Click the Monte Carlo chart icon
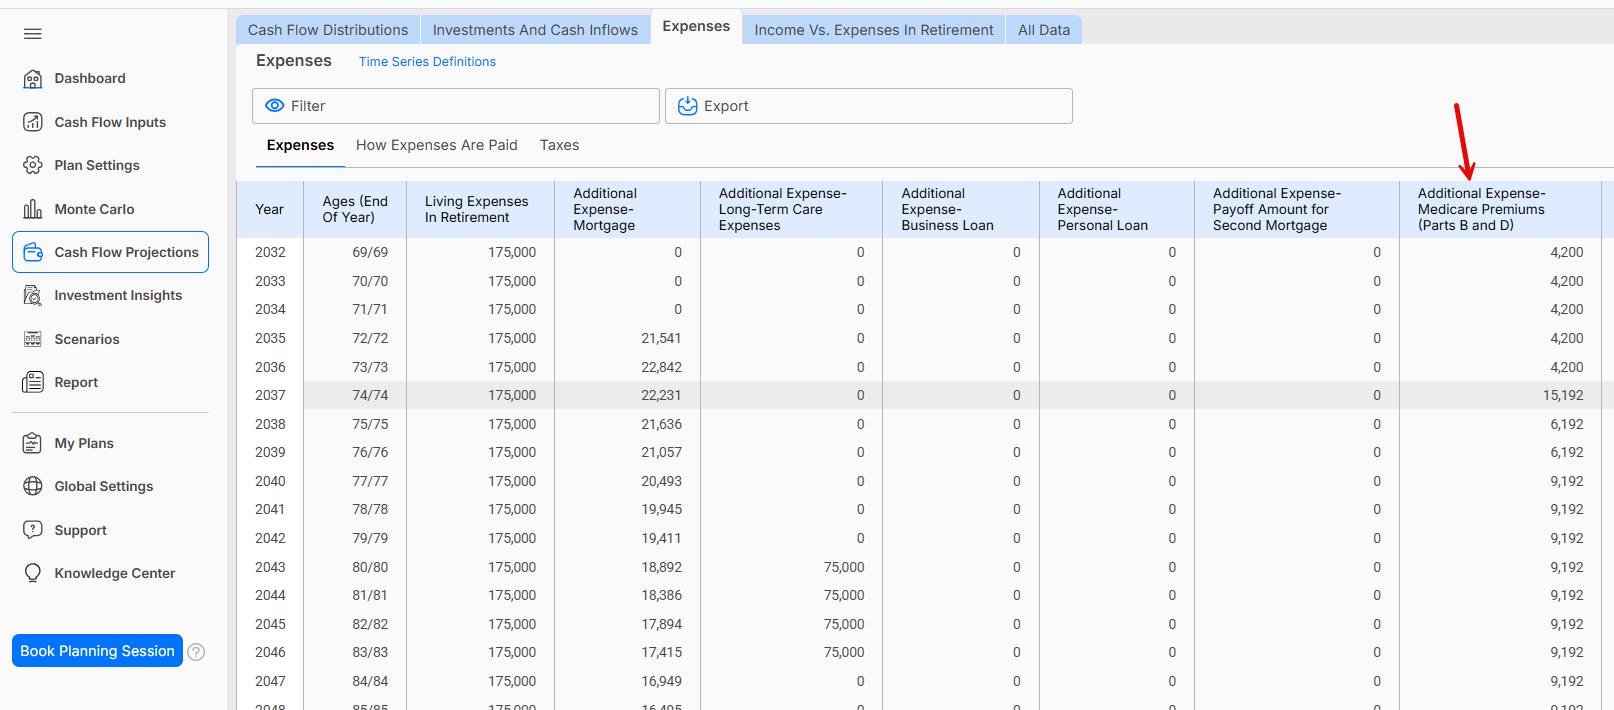 33,209
